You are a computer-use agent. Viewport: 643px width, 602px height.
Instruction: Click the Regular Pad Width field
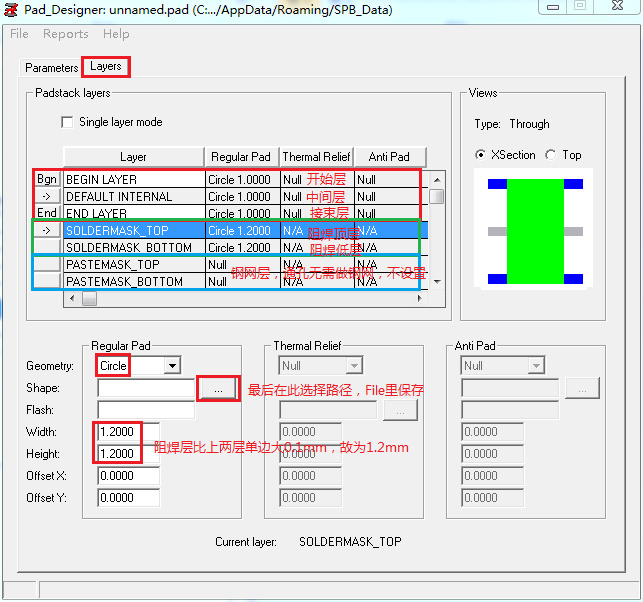[x=129, y=432]
